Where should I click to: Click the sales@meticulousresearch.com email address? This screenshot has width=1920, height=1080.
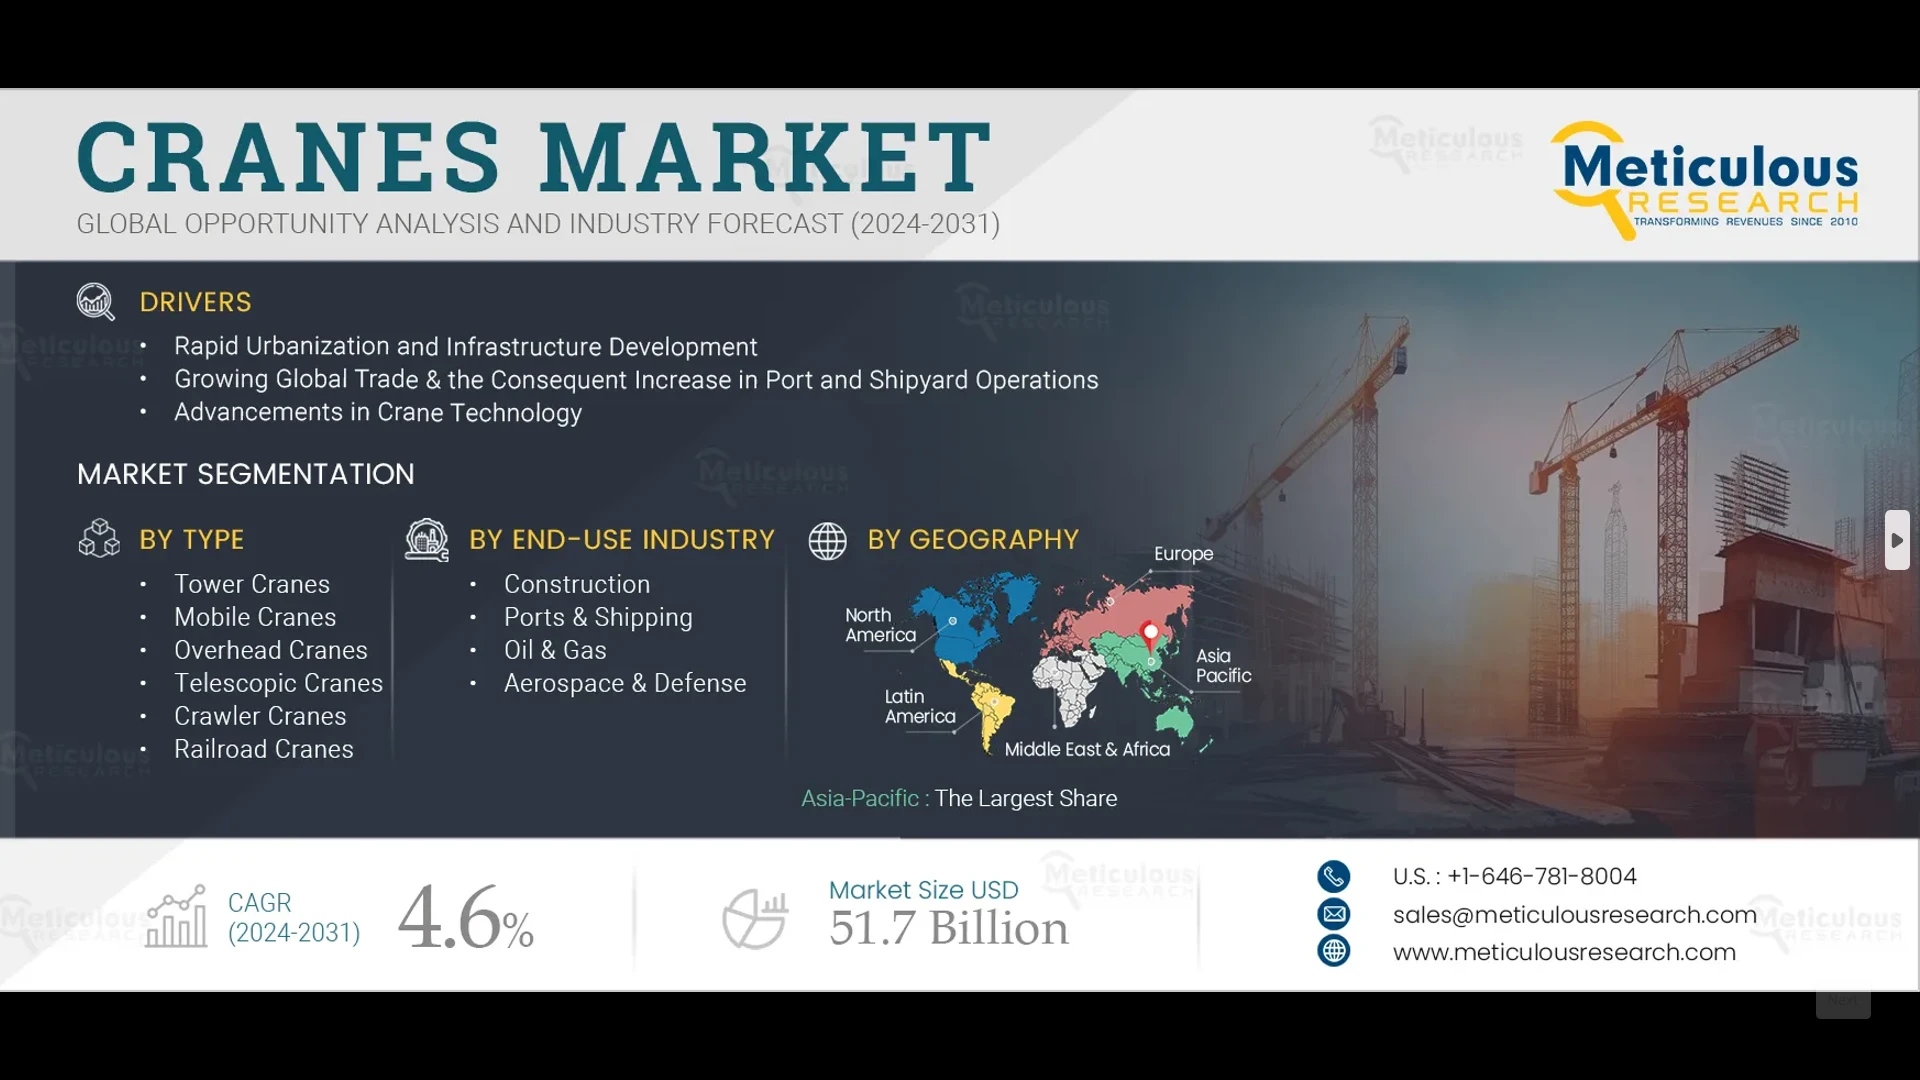coord(1576,914)
